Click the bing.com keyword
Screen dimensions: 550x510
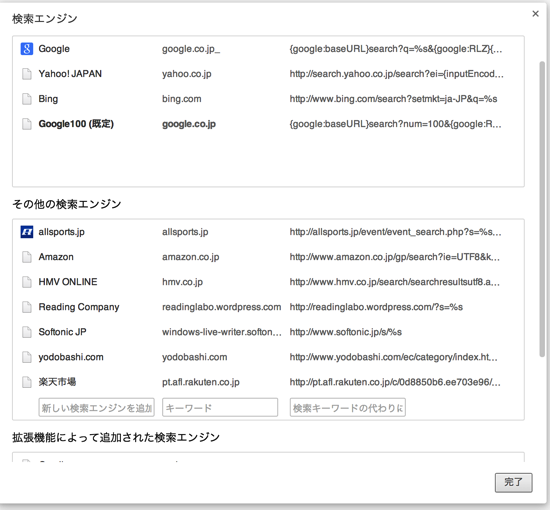(x=182, y=99)
